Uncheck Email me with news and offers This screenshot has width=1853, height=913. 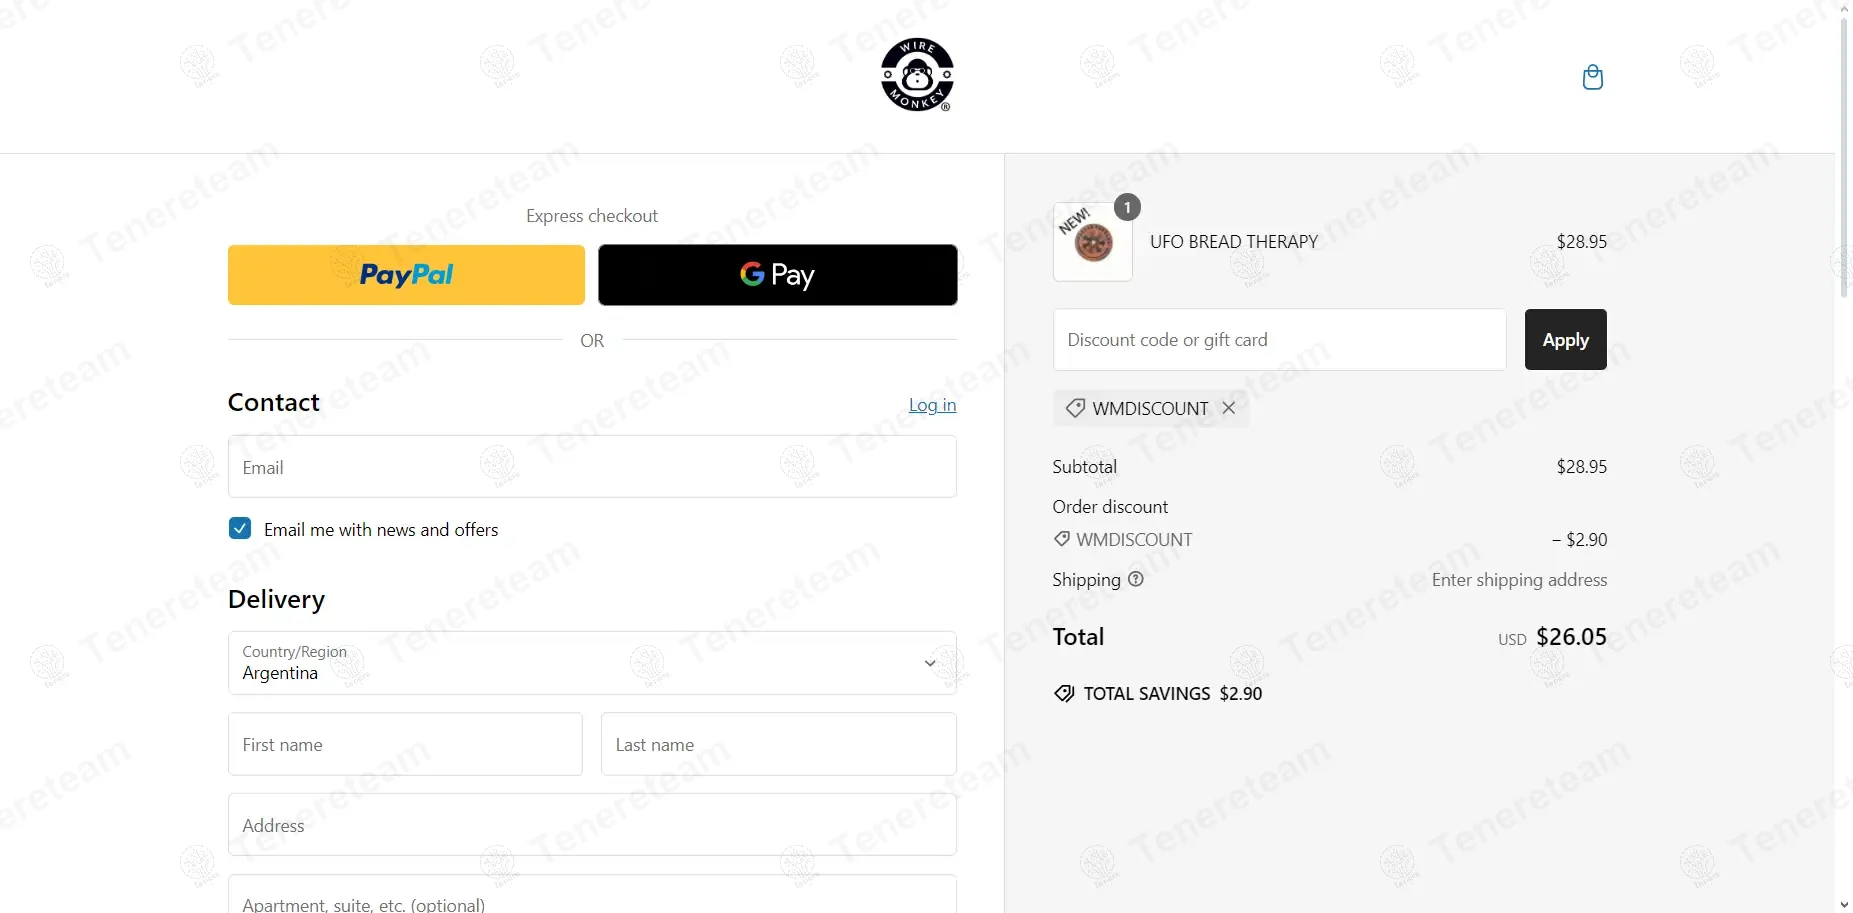click(240, 528)
